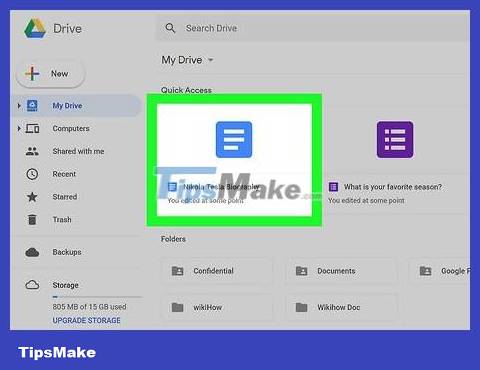This screenshot has height=370, width=480.
Task: Open Computers in sidebar
Action: pos(71,128)
